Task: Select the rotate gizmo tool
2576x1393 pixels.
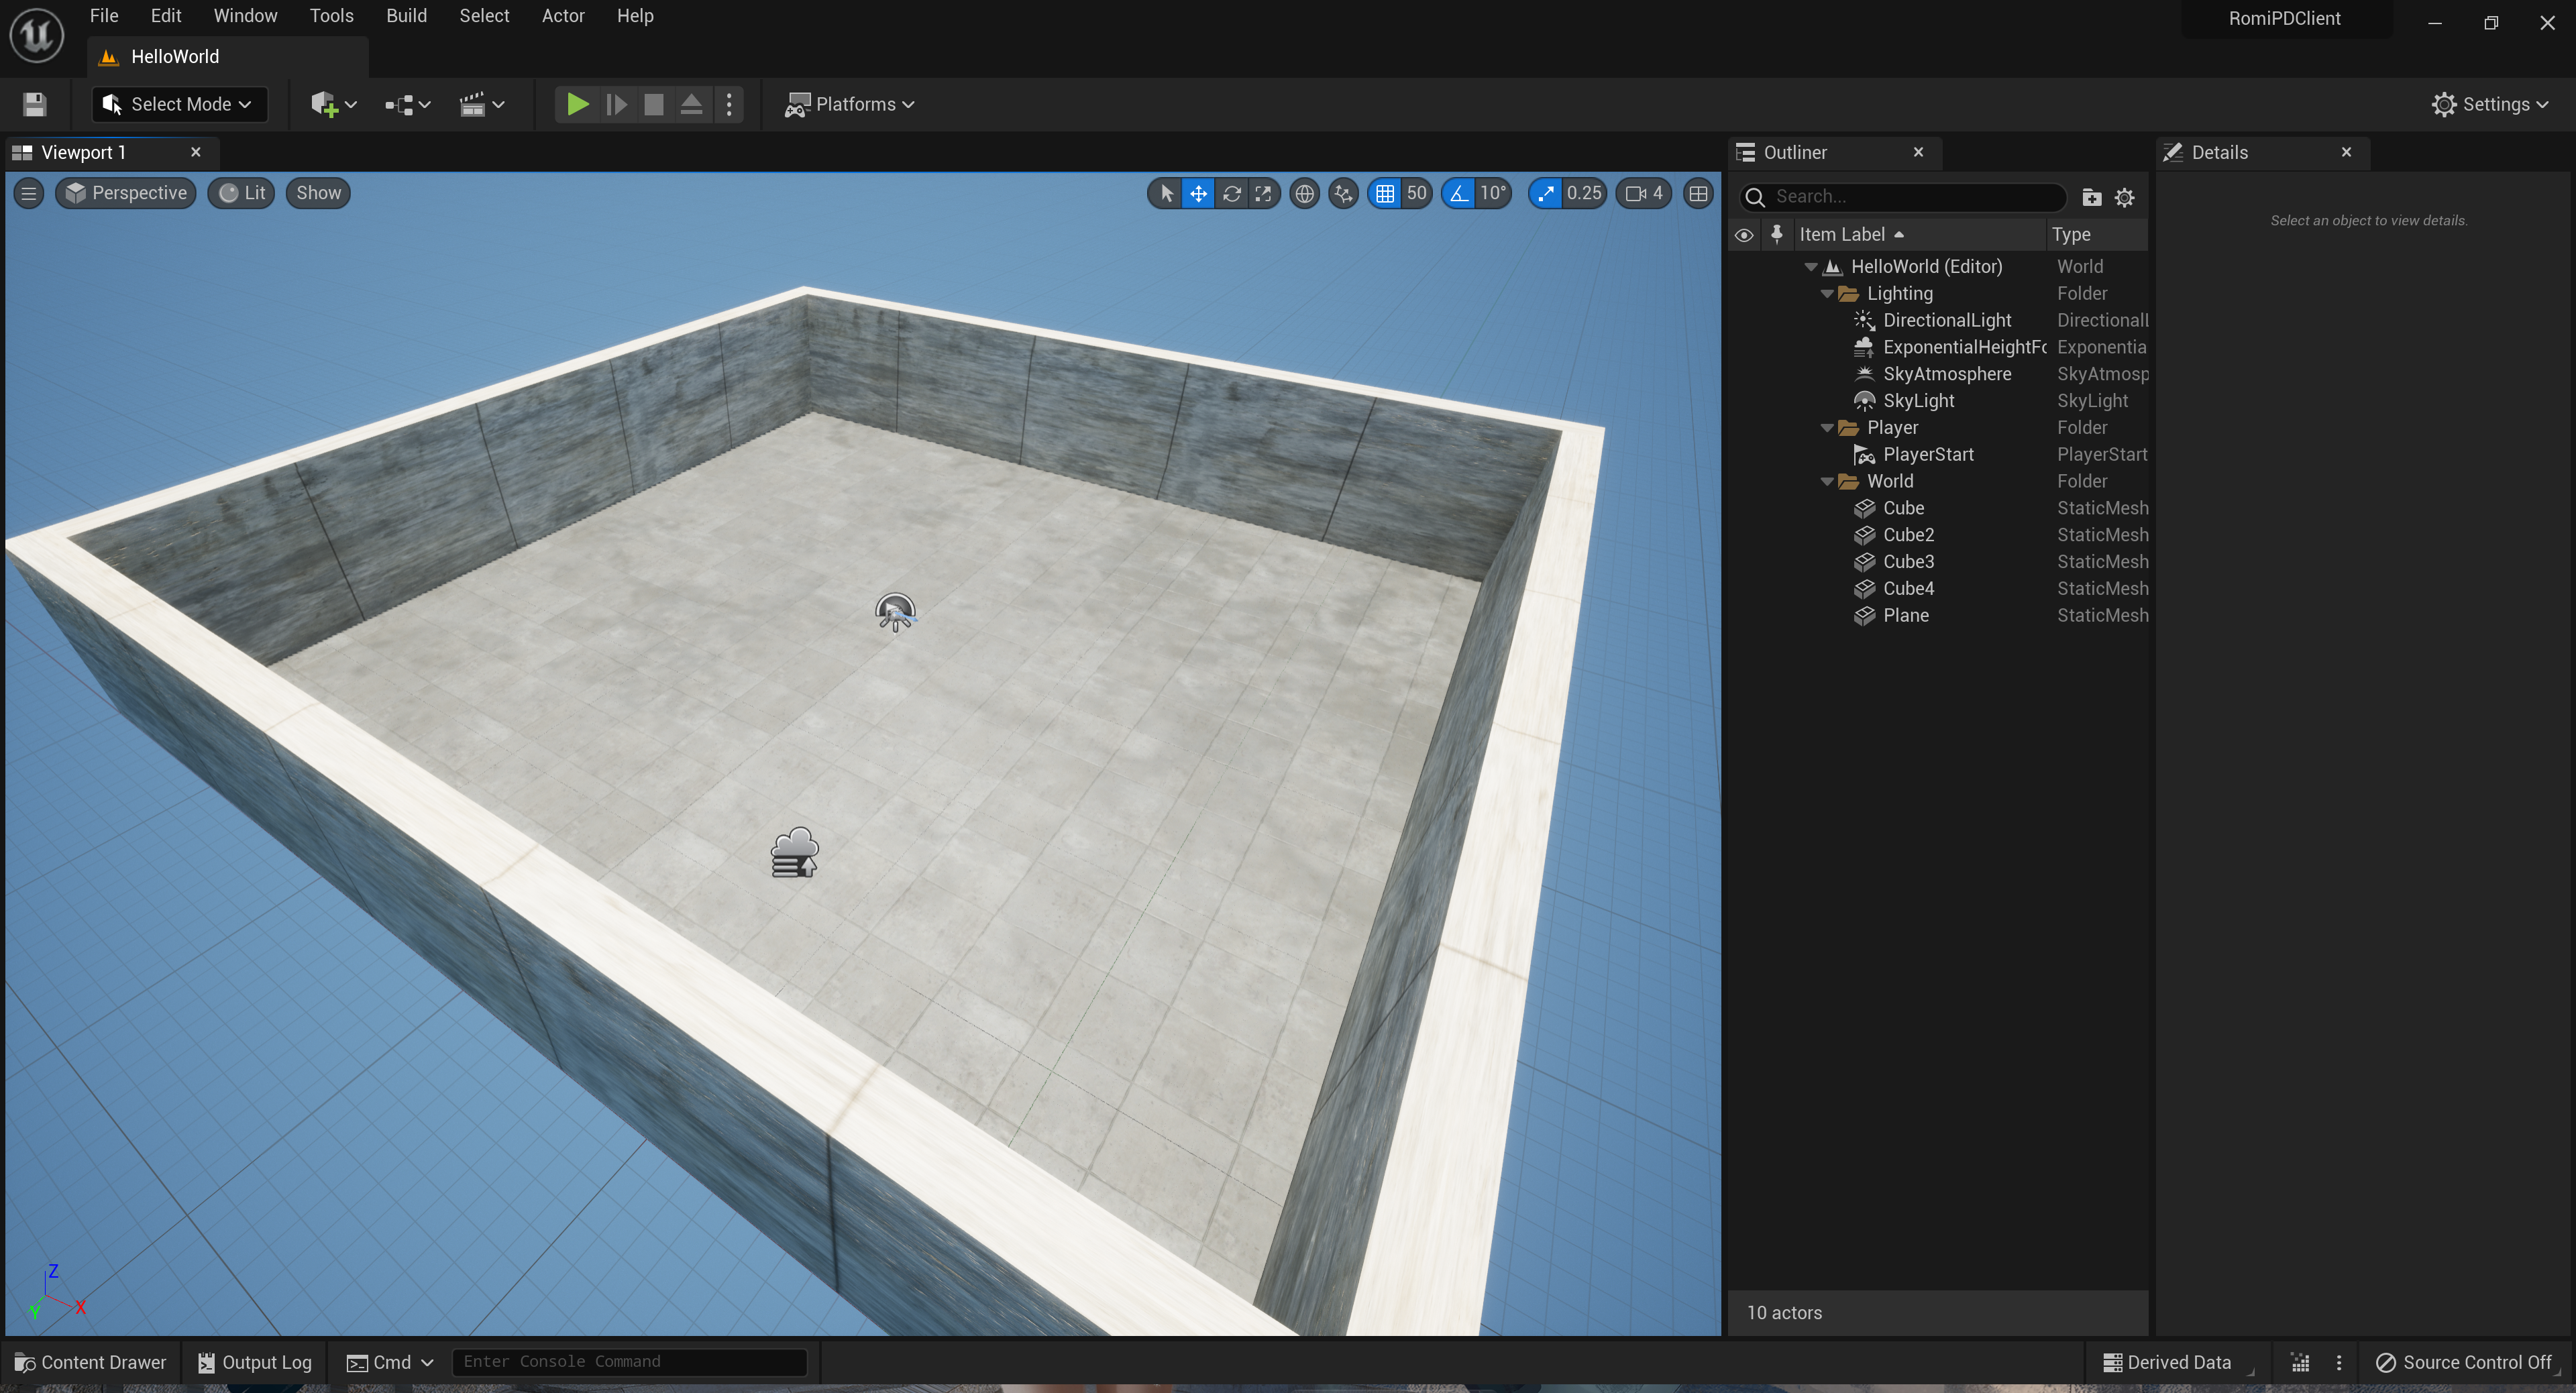Action: point(1231,193)
